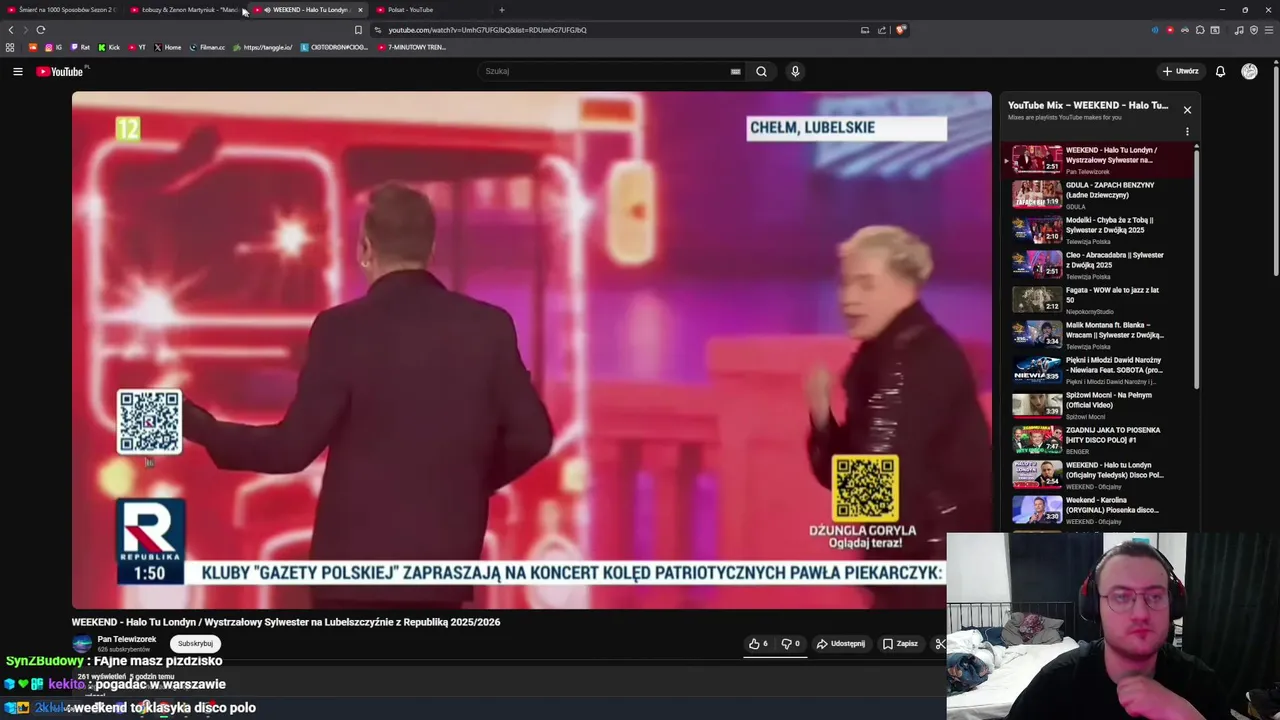Open the YouTube hamburger guide menu

click(x=17, y=71)
